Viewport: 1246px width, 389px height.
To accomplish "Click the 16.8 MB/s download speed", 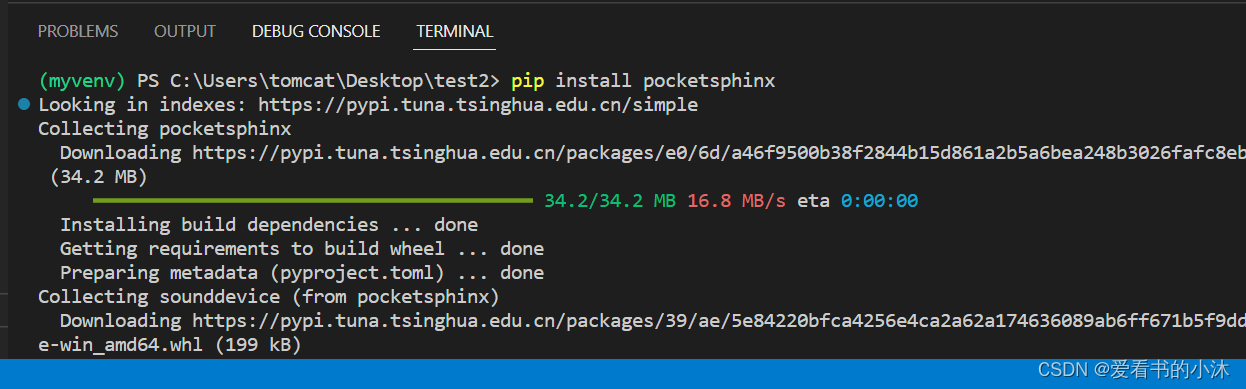I will (737, 201).
